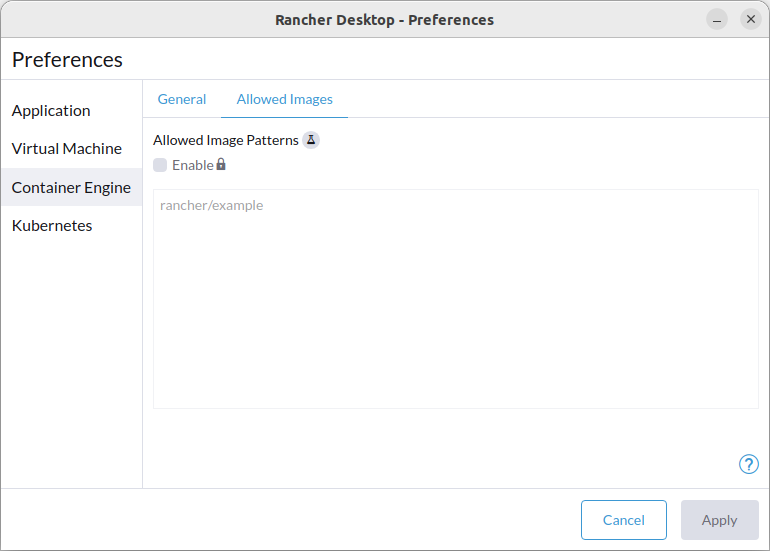Toggle the Enable checkbox

pos(160,165)
